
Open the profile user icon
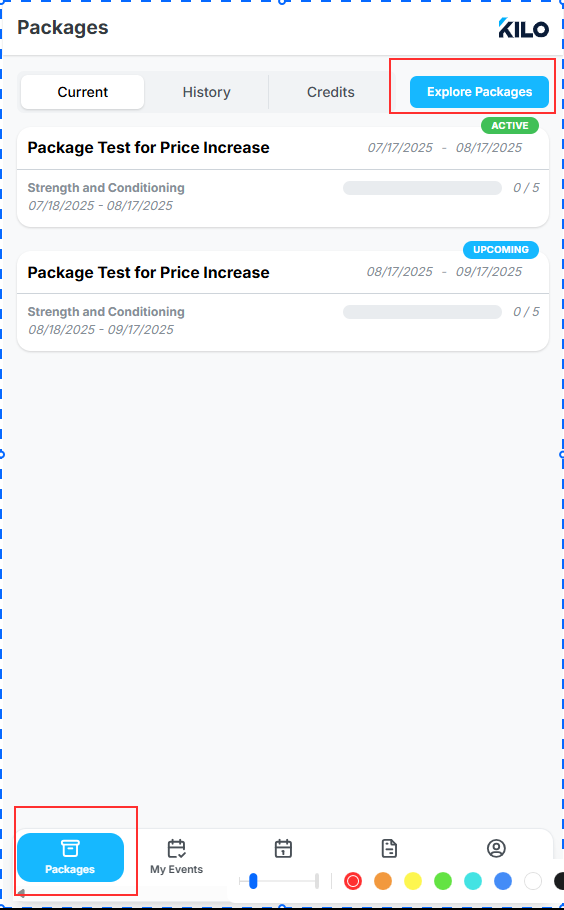pos(496,848)
